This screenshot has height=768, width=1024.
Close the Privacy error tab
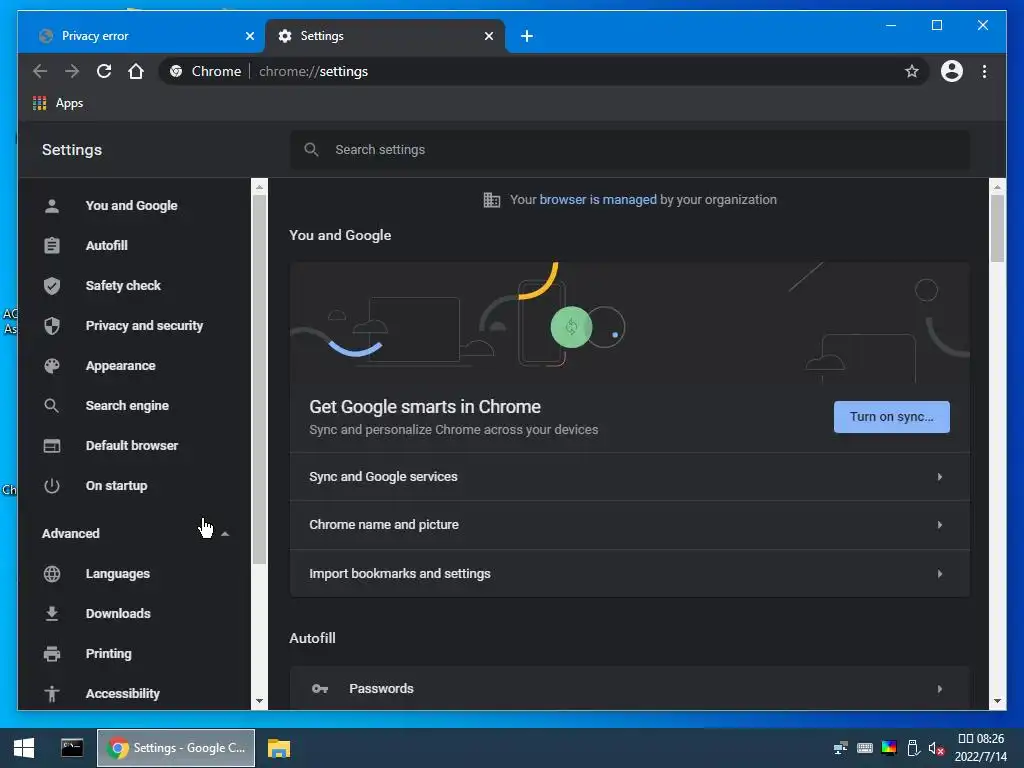tap(249, 36)
